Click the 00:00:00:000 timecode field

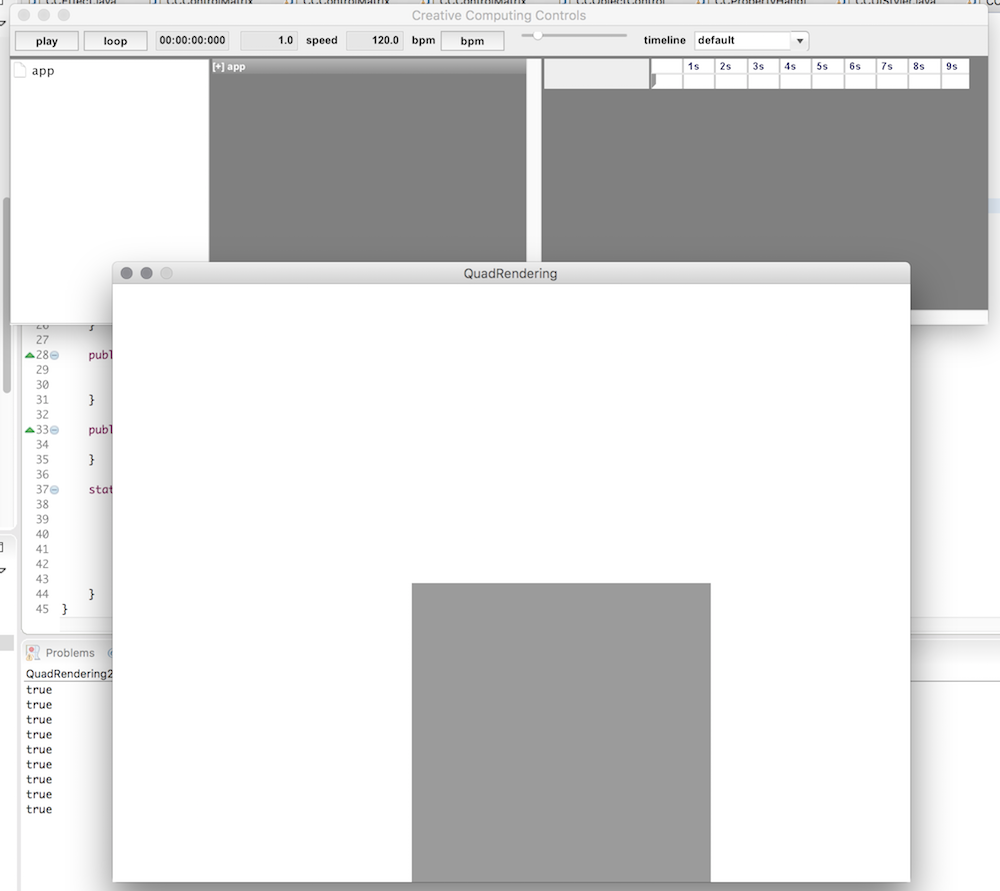192,41
